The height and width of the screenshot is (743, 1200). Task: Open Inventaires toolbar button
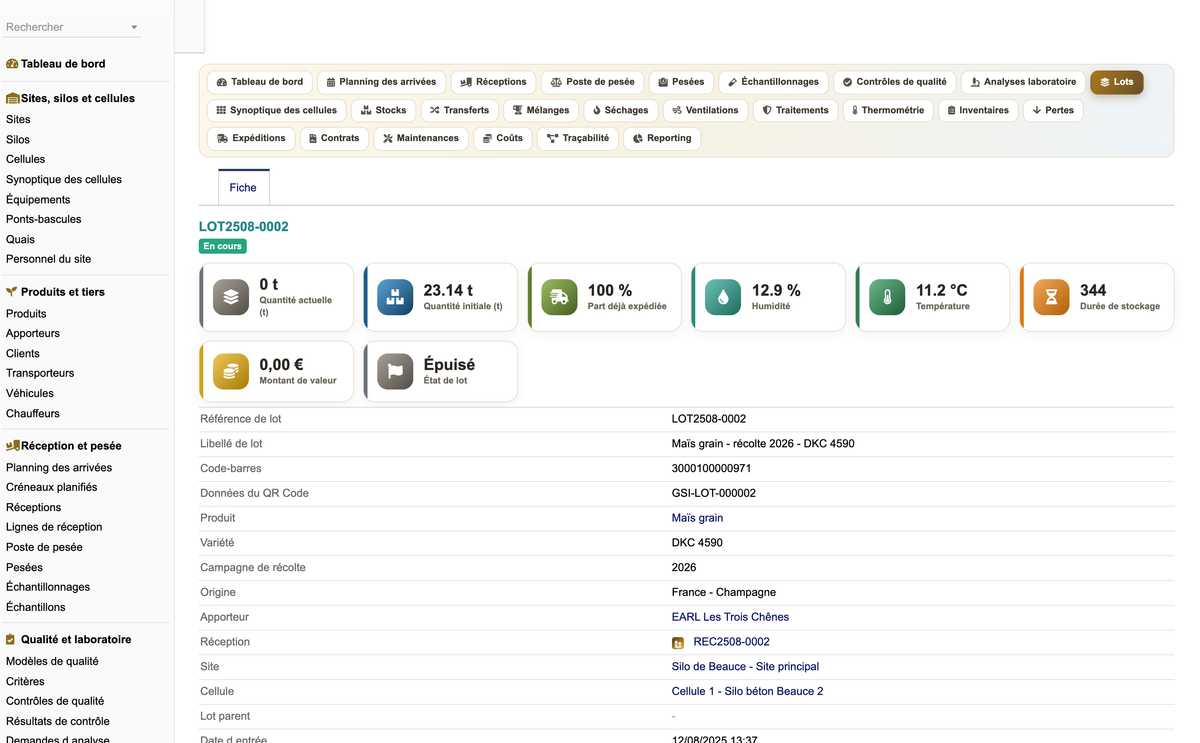[978, 110]
